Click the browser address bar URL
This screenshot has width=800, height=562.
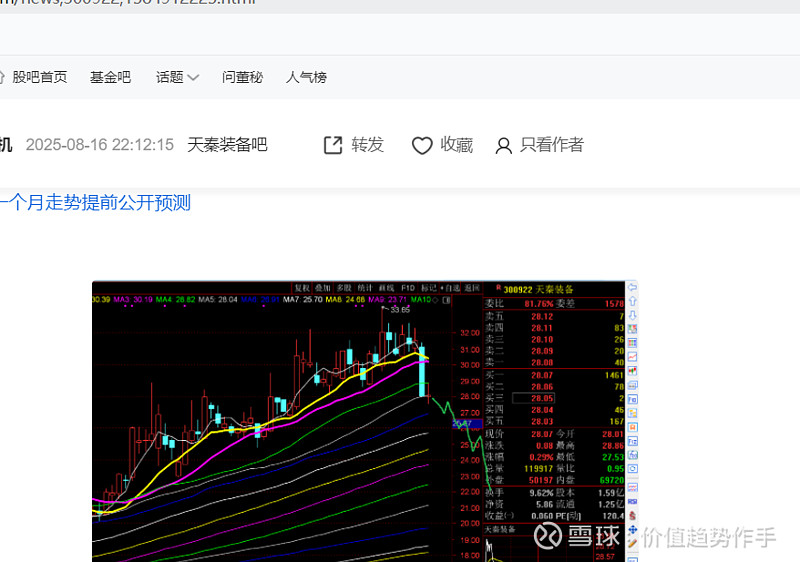[x=128, y=2]
